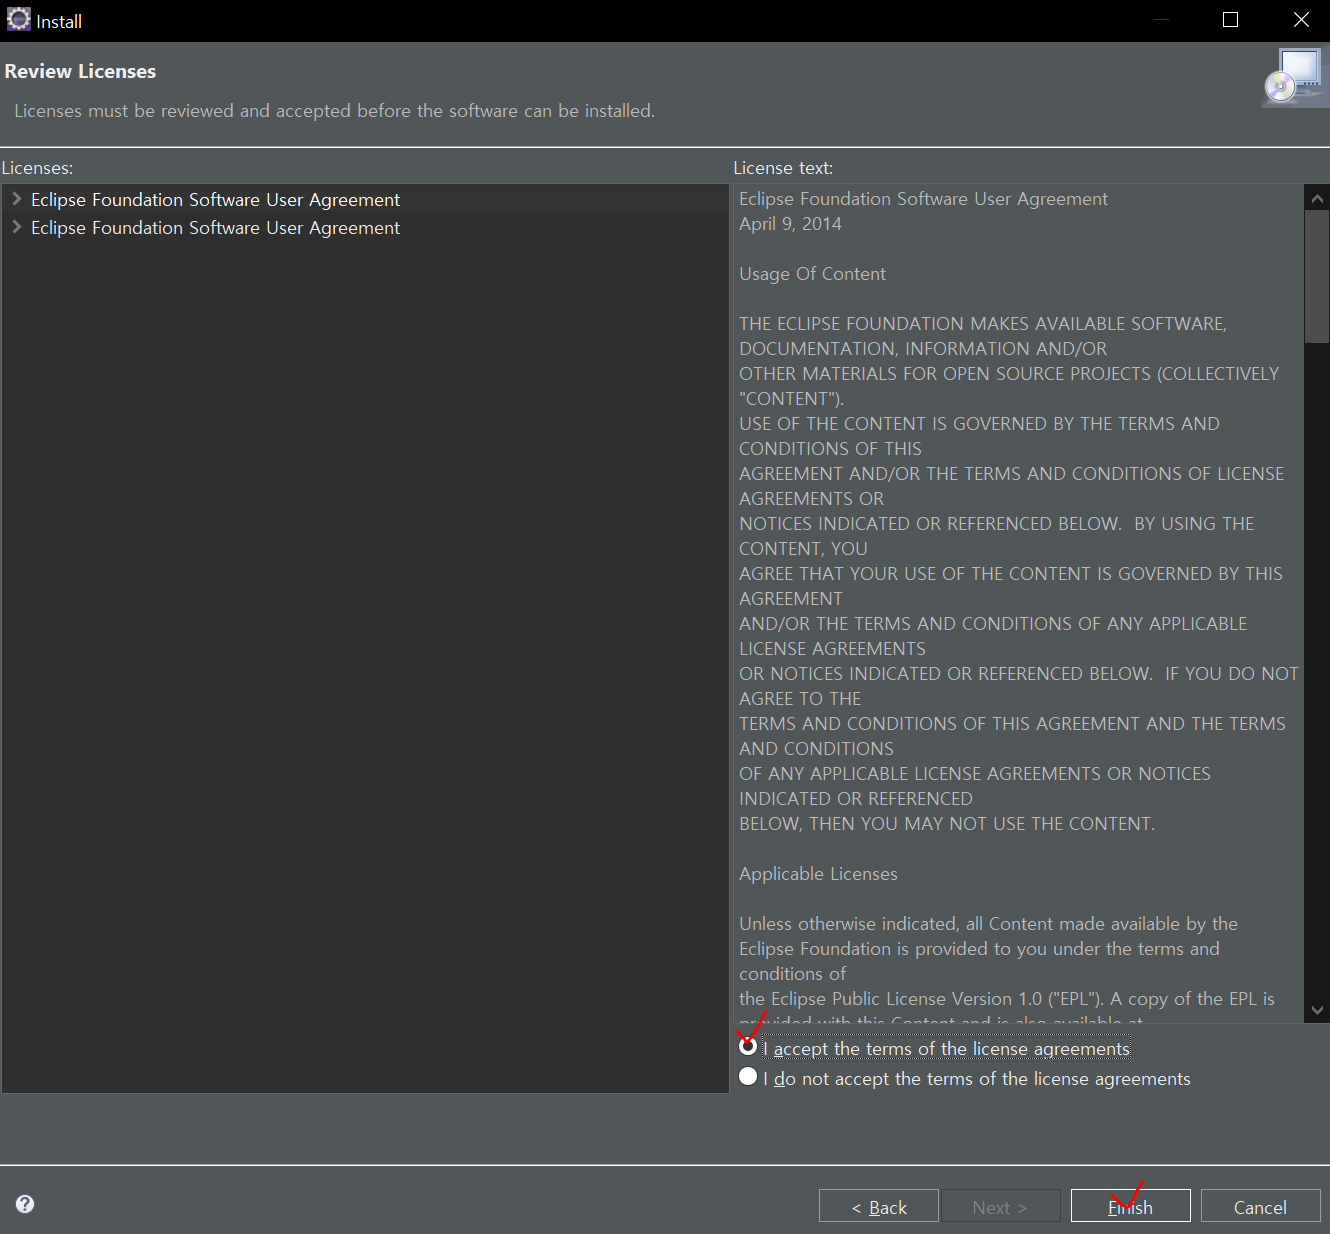Click the 'April 9, 2014' date line
Image resolution: width=1330 pixels, height=1234 pixels.
click(x=790, y=223)
